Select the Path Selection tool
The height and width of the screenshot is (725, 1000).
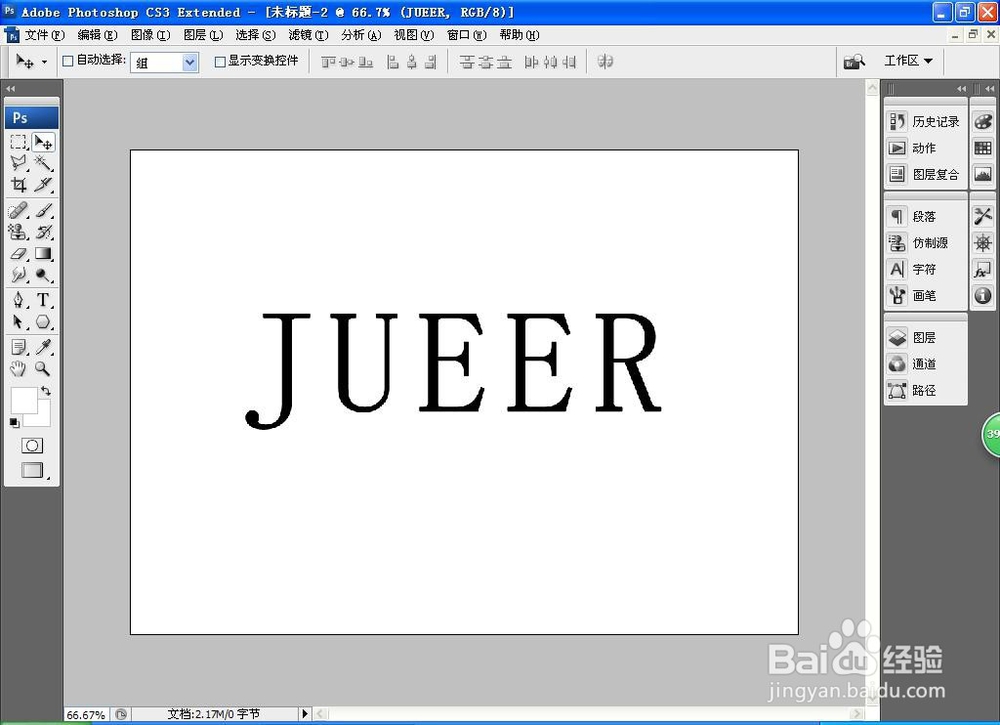pyautogui.click(x=18, y=321)
